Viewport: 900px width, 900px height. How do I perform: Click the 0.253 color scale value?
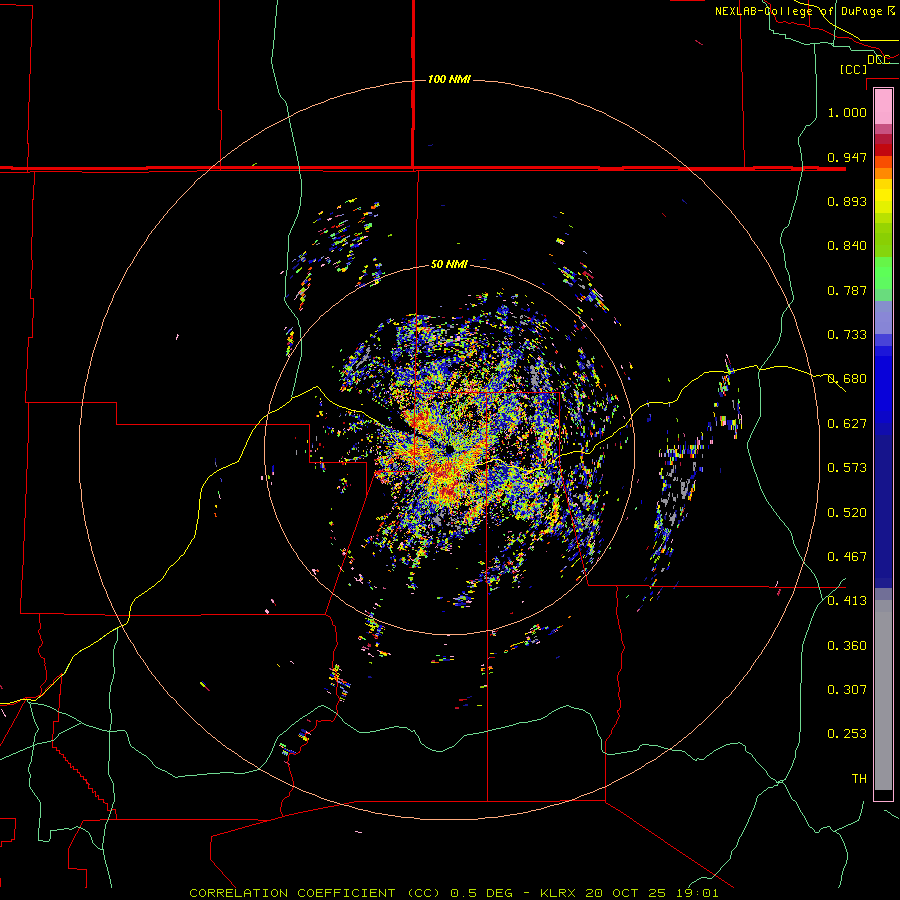point(847,734)
